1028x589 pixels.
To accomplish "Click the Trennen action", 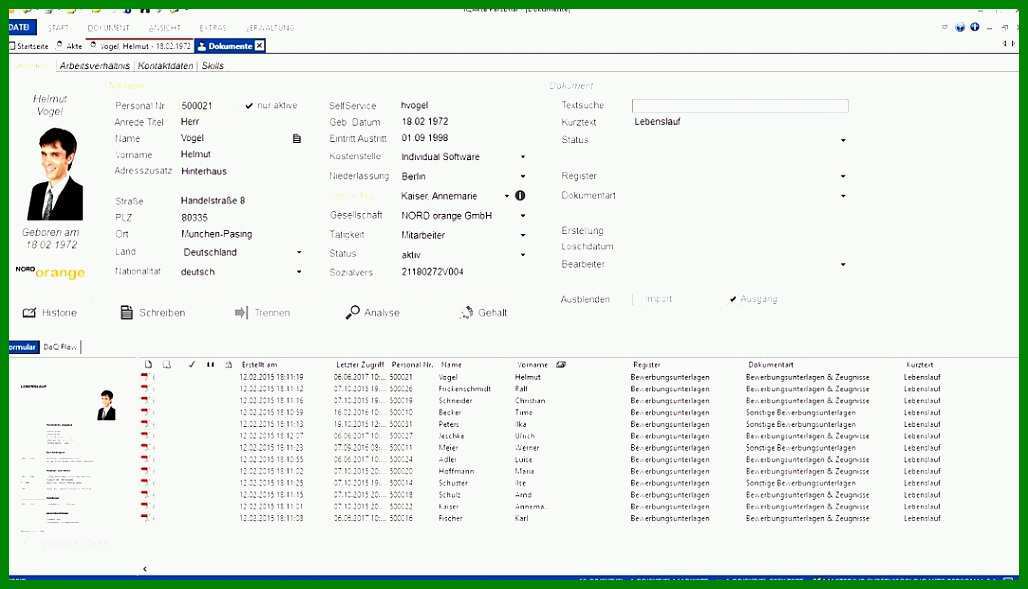I will (x=262, y=313).
